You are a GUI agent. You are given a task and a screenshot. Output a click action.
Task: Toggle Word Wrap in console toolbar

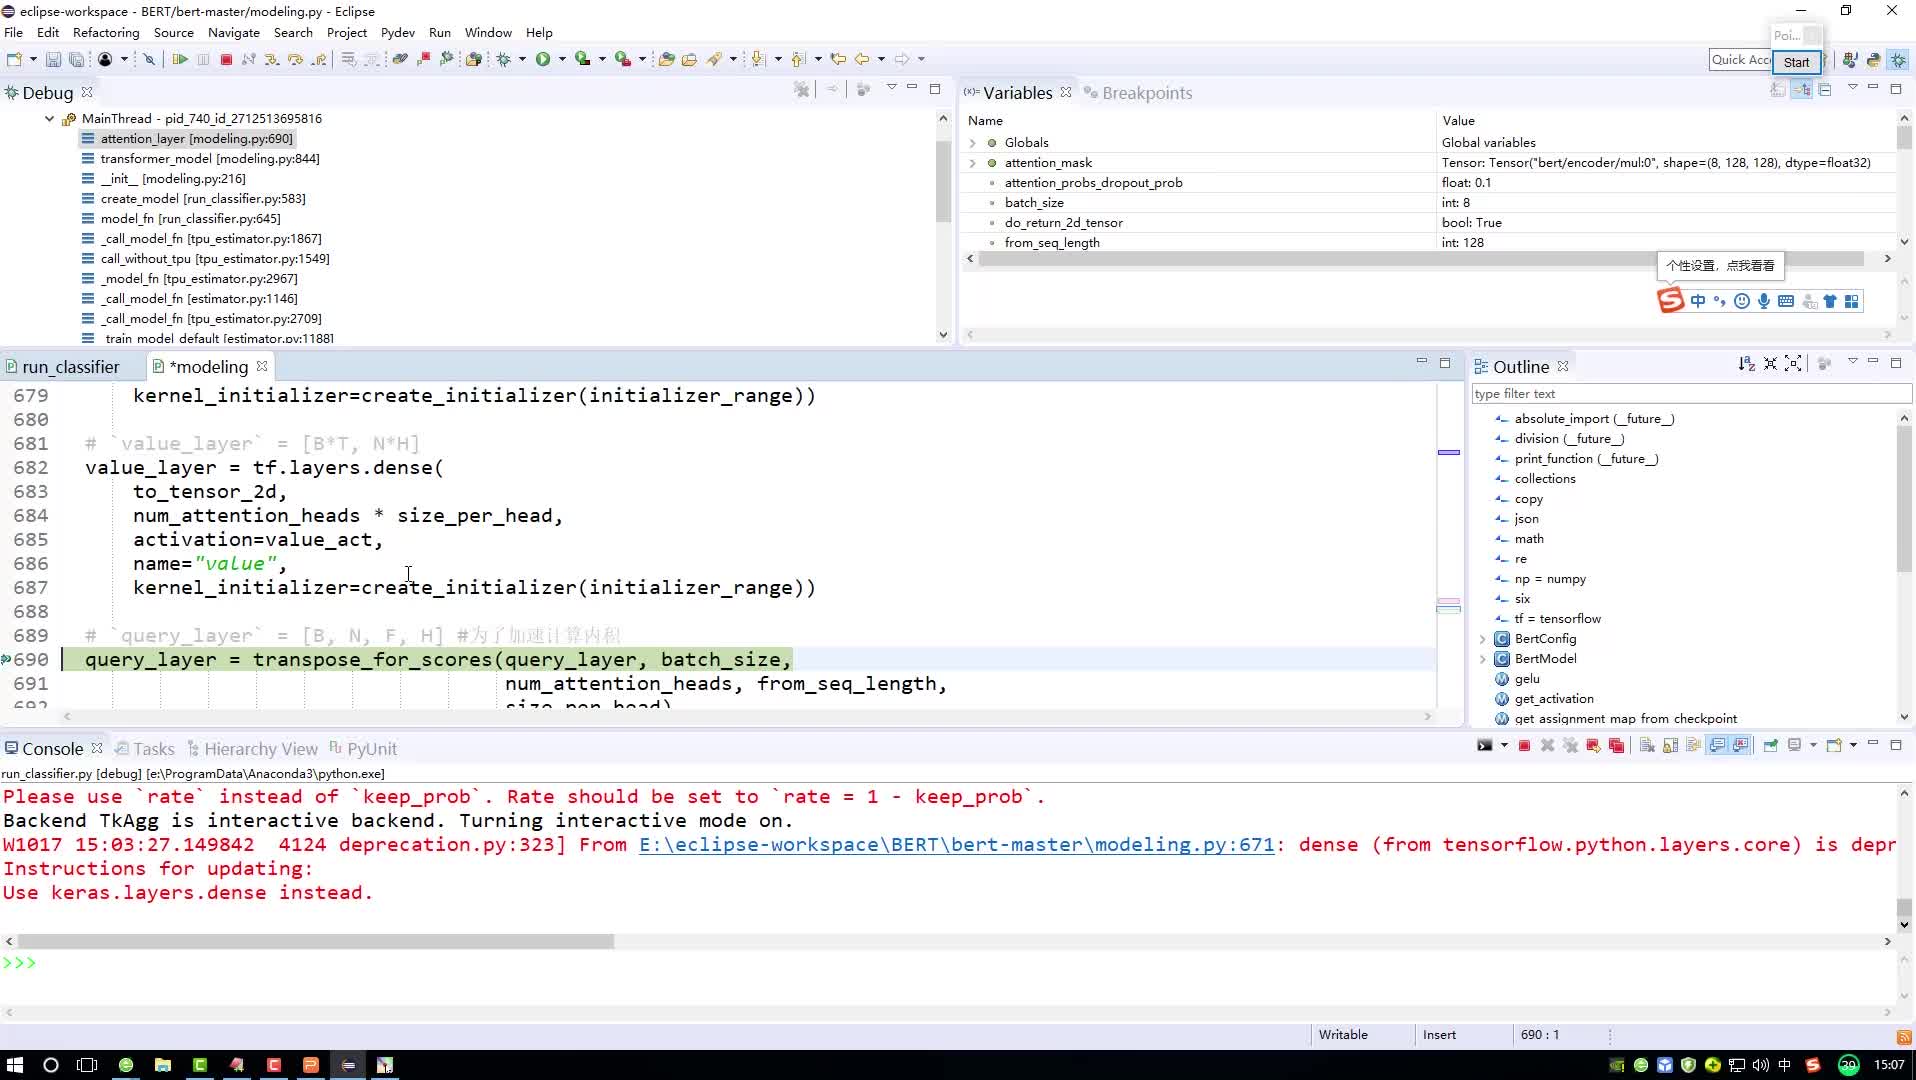tap(1693, 746)
